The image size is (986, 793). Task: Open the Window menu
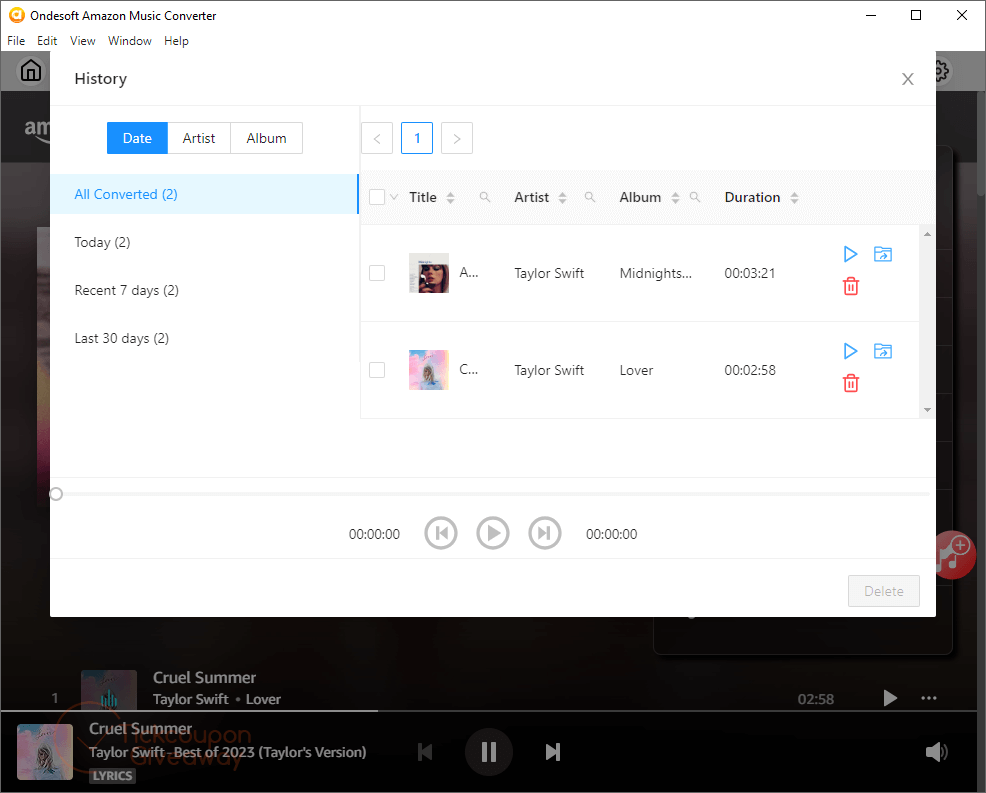(x=130, y=41)
